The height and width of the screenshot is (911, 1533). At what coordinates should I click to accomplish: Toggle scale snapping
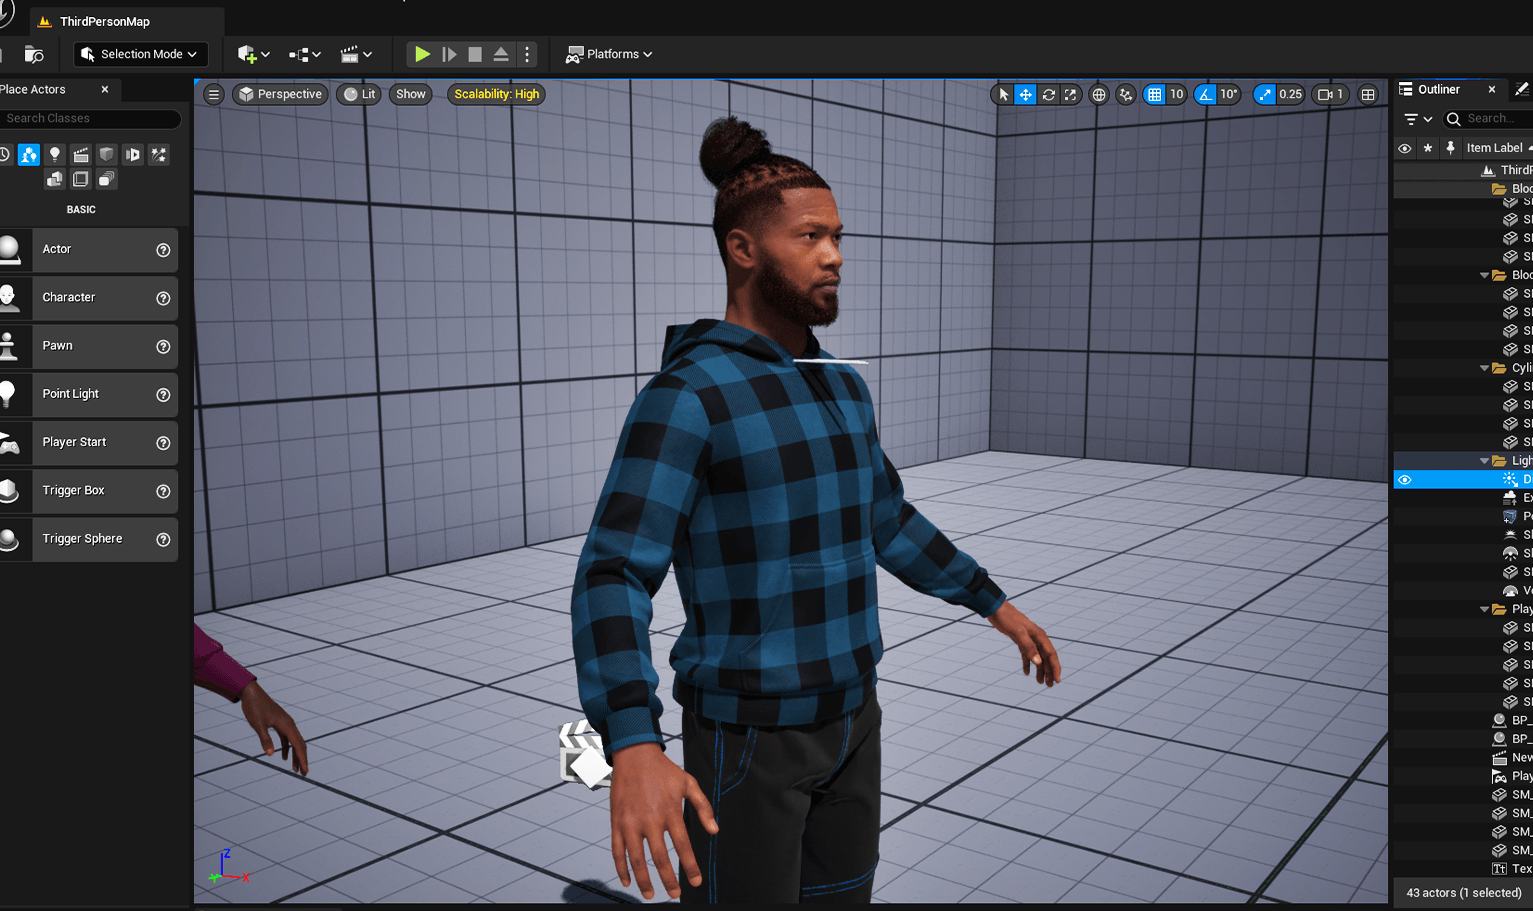1265,94
